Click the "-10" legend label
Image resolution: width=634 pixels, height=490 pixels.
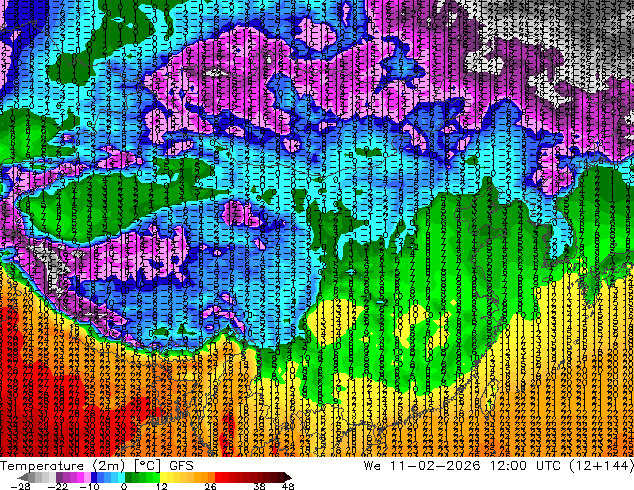tap(90, 486)
